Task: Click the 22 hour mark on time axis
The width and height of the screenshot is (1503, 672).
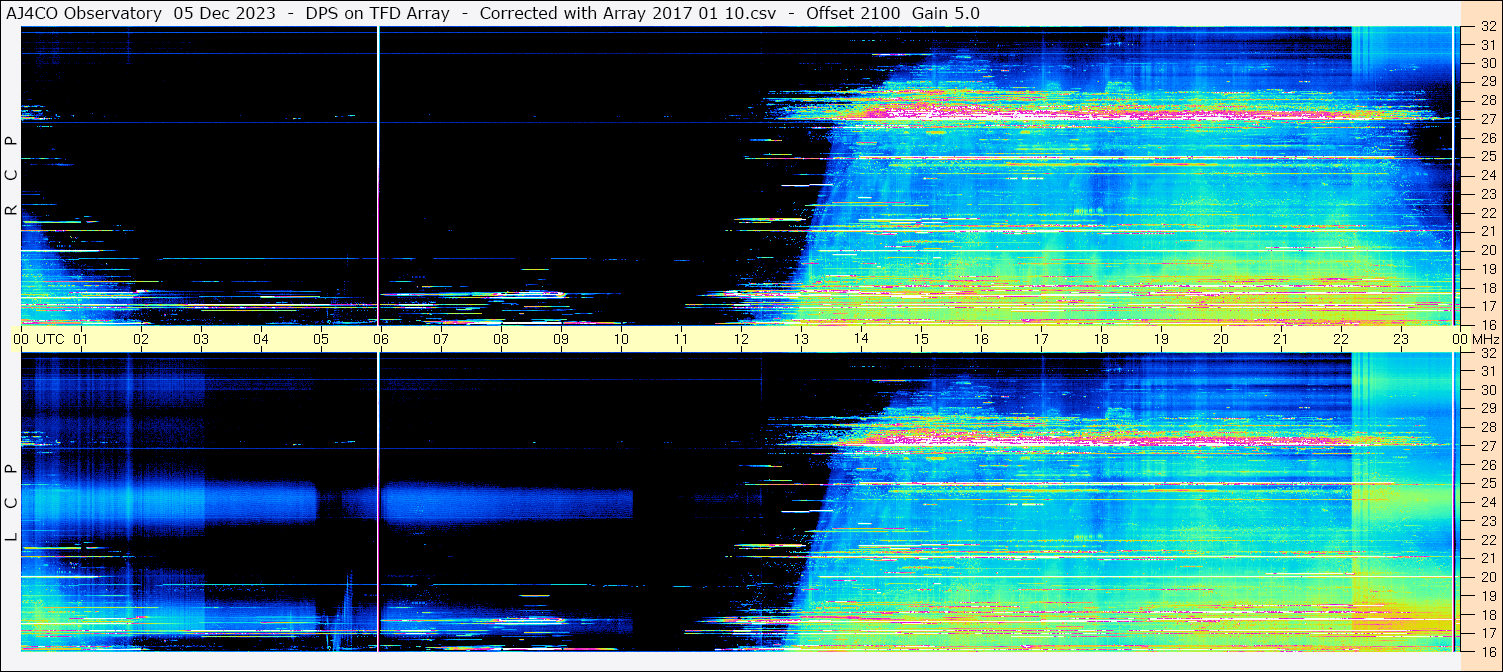Action: coord(1341,339)
